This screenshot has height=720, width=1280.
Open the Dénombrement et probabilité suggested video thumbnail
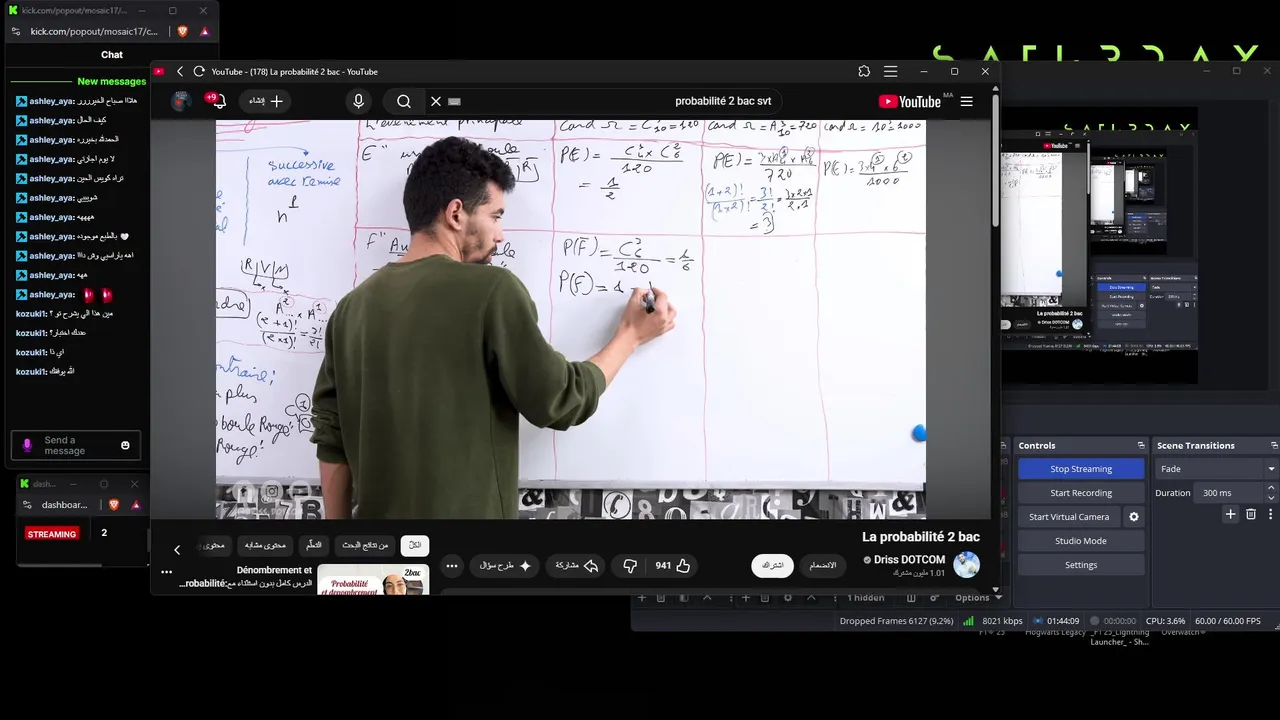coord(373,580)
